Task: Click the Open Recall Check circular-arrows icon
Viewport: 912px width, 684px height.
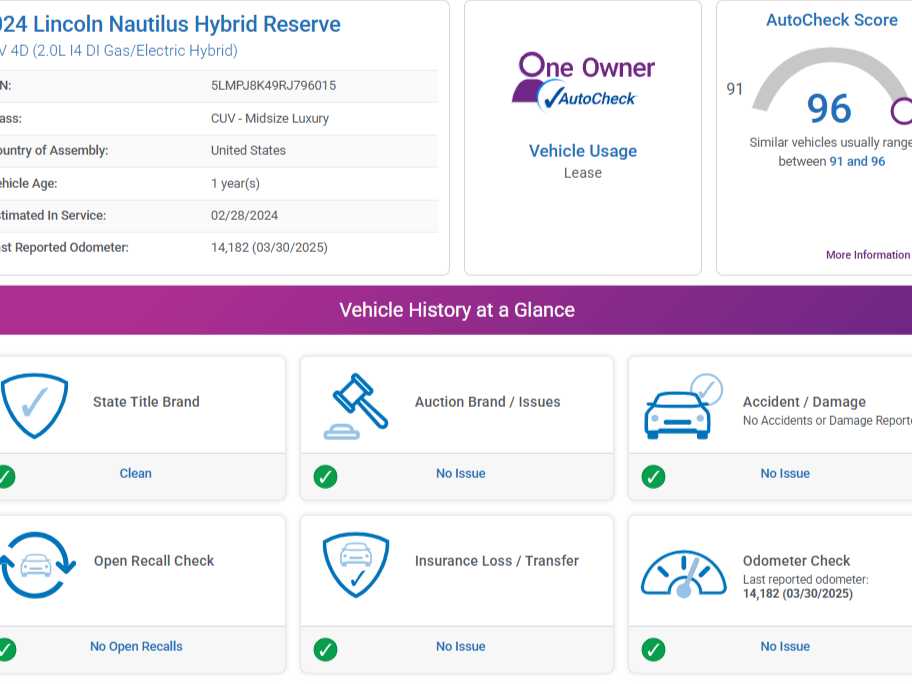Action: [37, 565]
